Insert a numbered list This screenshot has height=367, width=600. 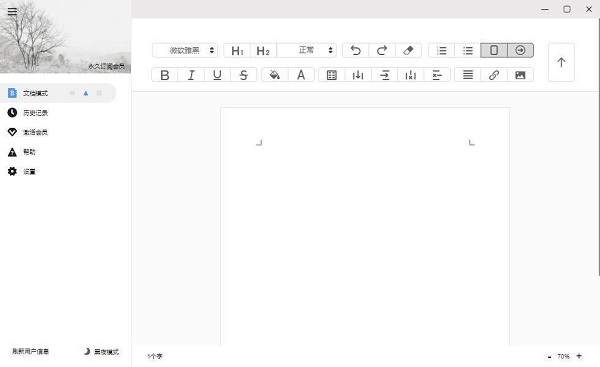442,50
